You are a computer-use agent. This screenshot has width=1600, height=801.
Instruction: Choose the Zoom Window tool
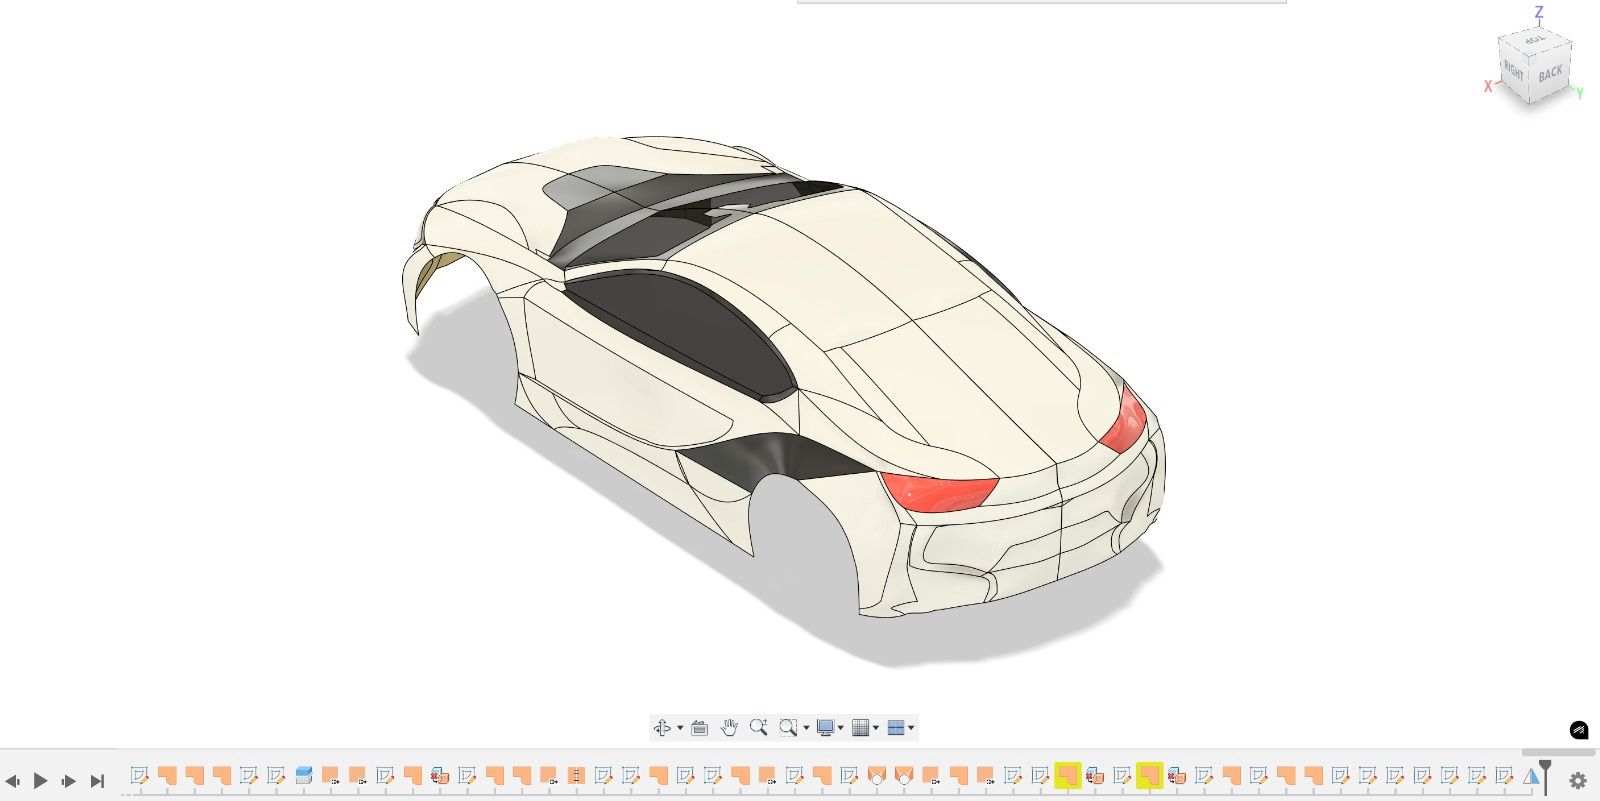coord(788,728)
